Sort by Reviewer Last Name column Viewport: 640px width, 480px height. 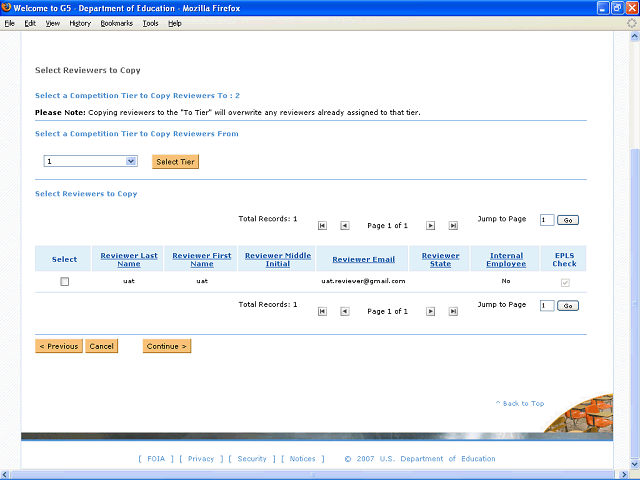tap(129, 260)
